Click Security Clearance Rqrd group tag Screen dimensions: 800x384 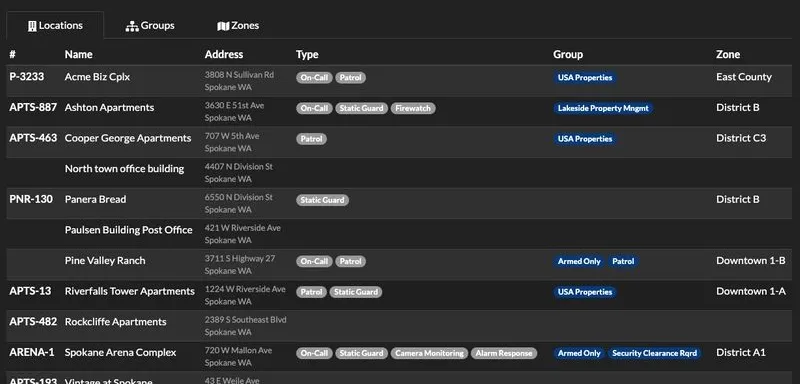pyautogui.click(x=655, y=353)
